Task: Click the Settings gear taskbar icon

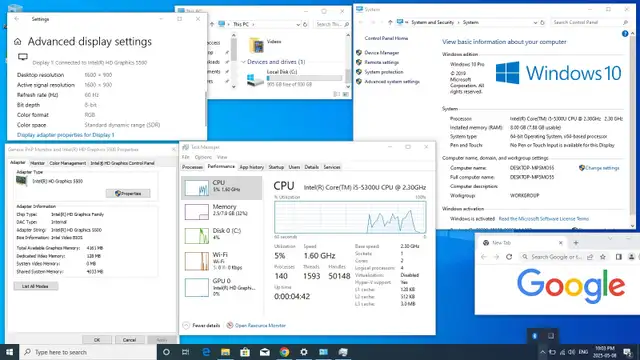Action: click(x=304, y=352)
